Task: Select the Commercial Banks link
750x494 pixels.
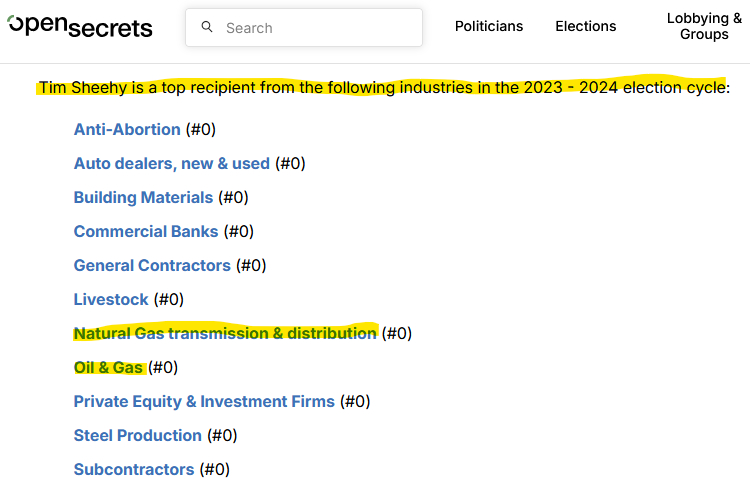Action: pos(145,231)
